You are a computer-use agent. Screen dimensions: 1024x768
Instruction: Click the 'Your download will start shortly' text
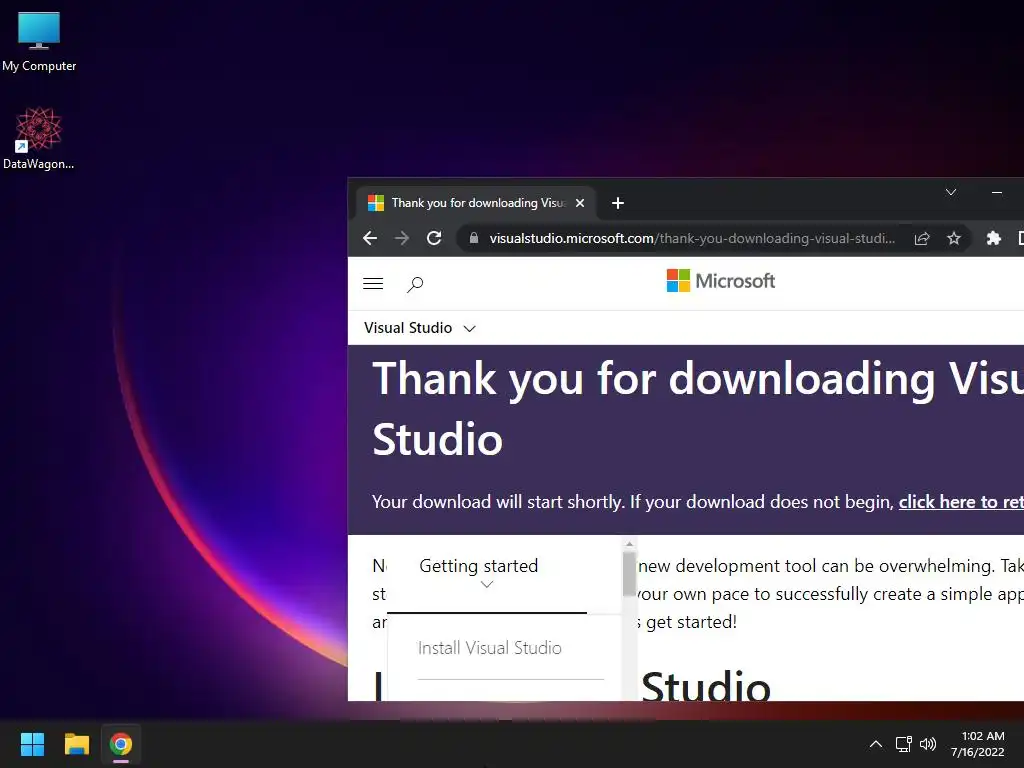point(498,502)
